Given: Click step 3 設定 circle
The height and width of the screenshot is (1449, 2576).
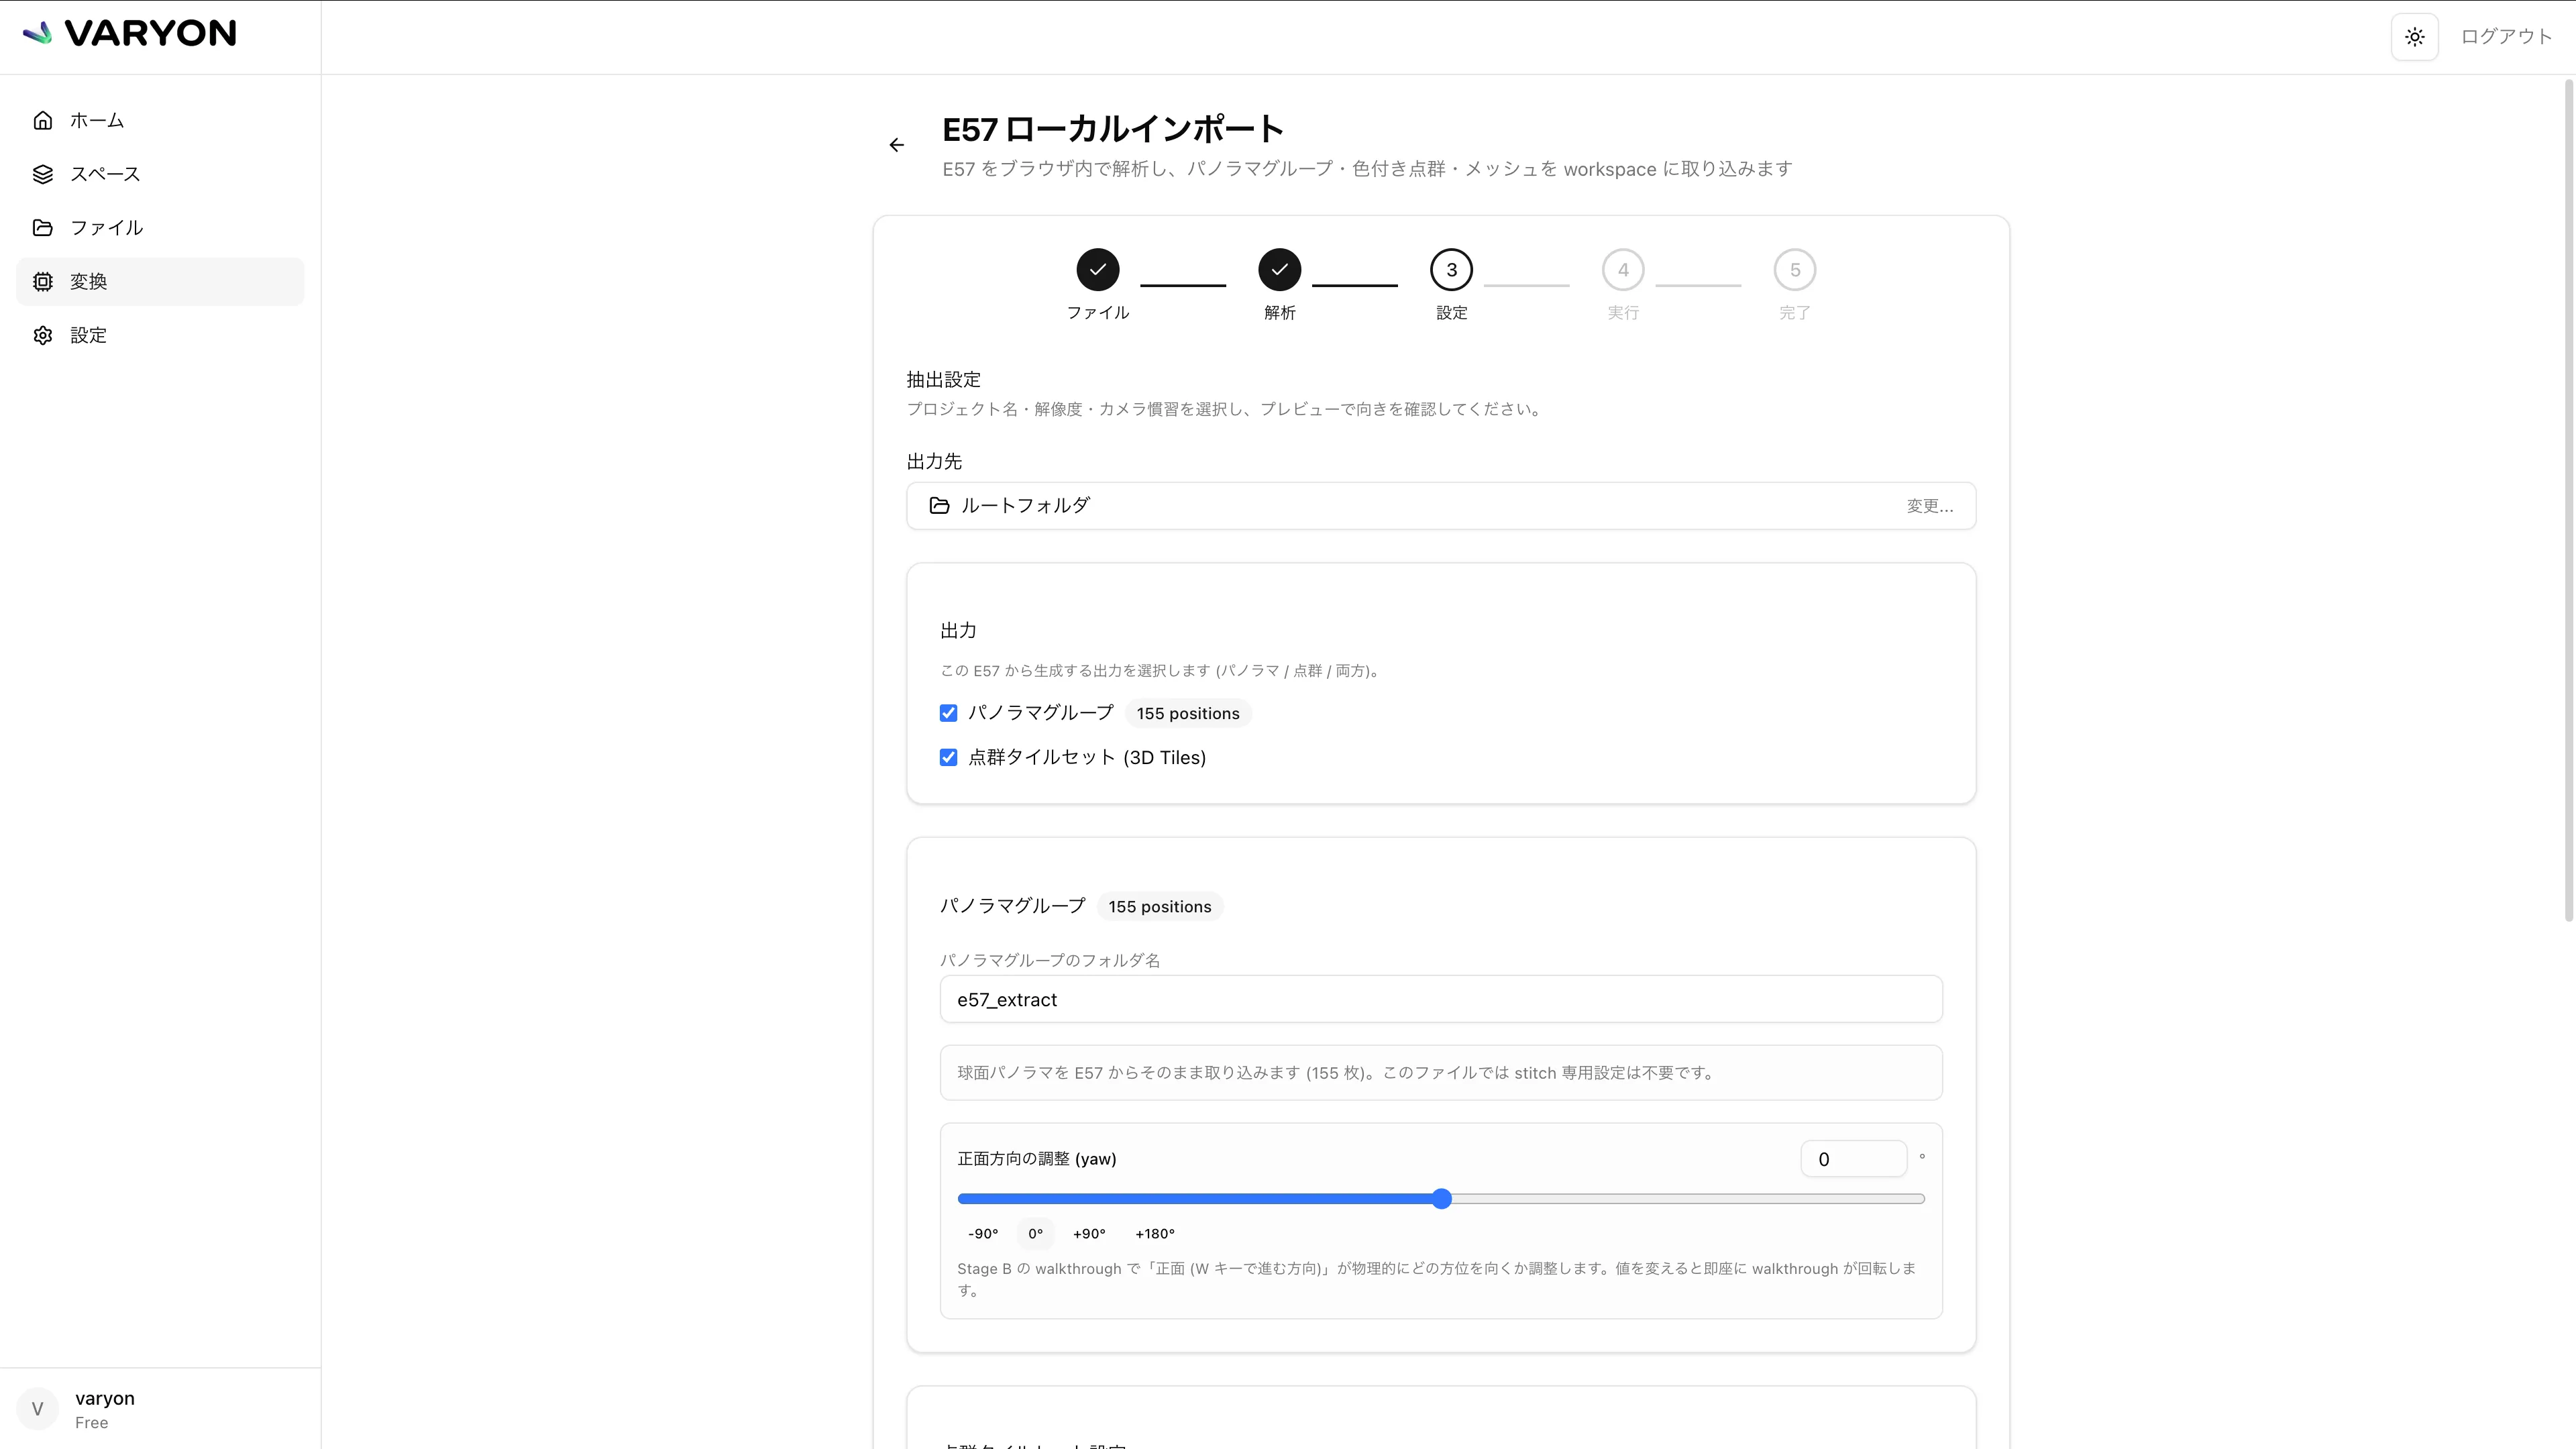Looking at the screenshot, I should (1451, 269).
